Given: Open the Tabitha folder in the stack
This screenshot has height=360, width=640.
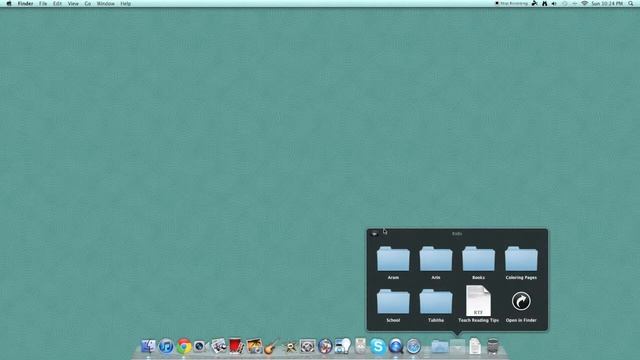Looking at the screenshot, I should 436,302.
